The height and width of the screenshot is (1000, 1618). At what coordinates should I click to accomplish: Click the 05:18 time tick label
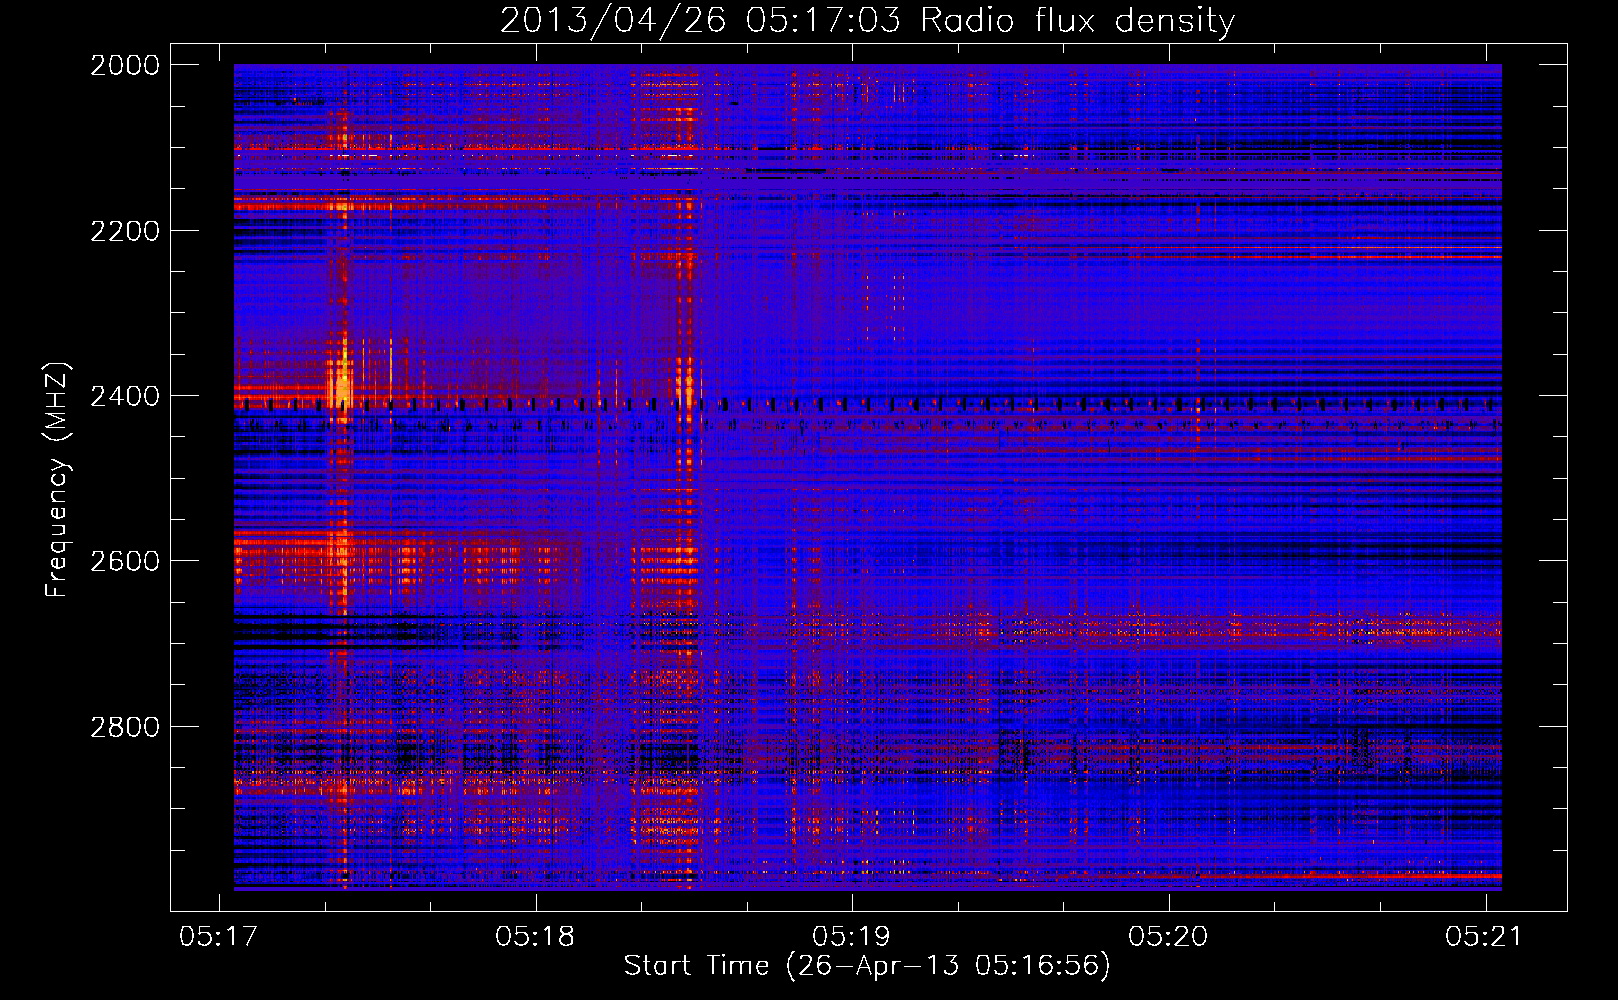tap(535, 936)
